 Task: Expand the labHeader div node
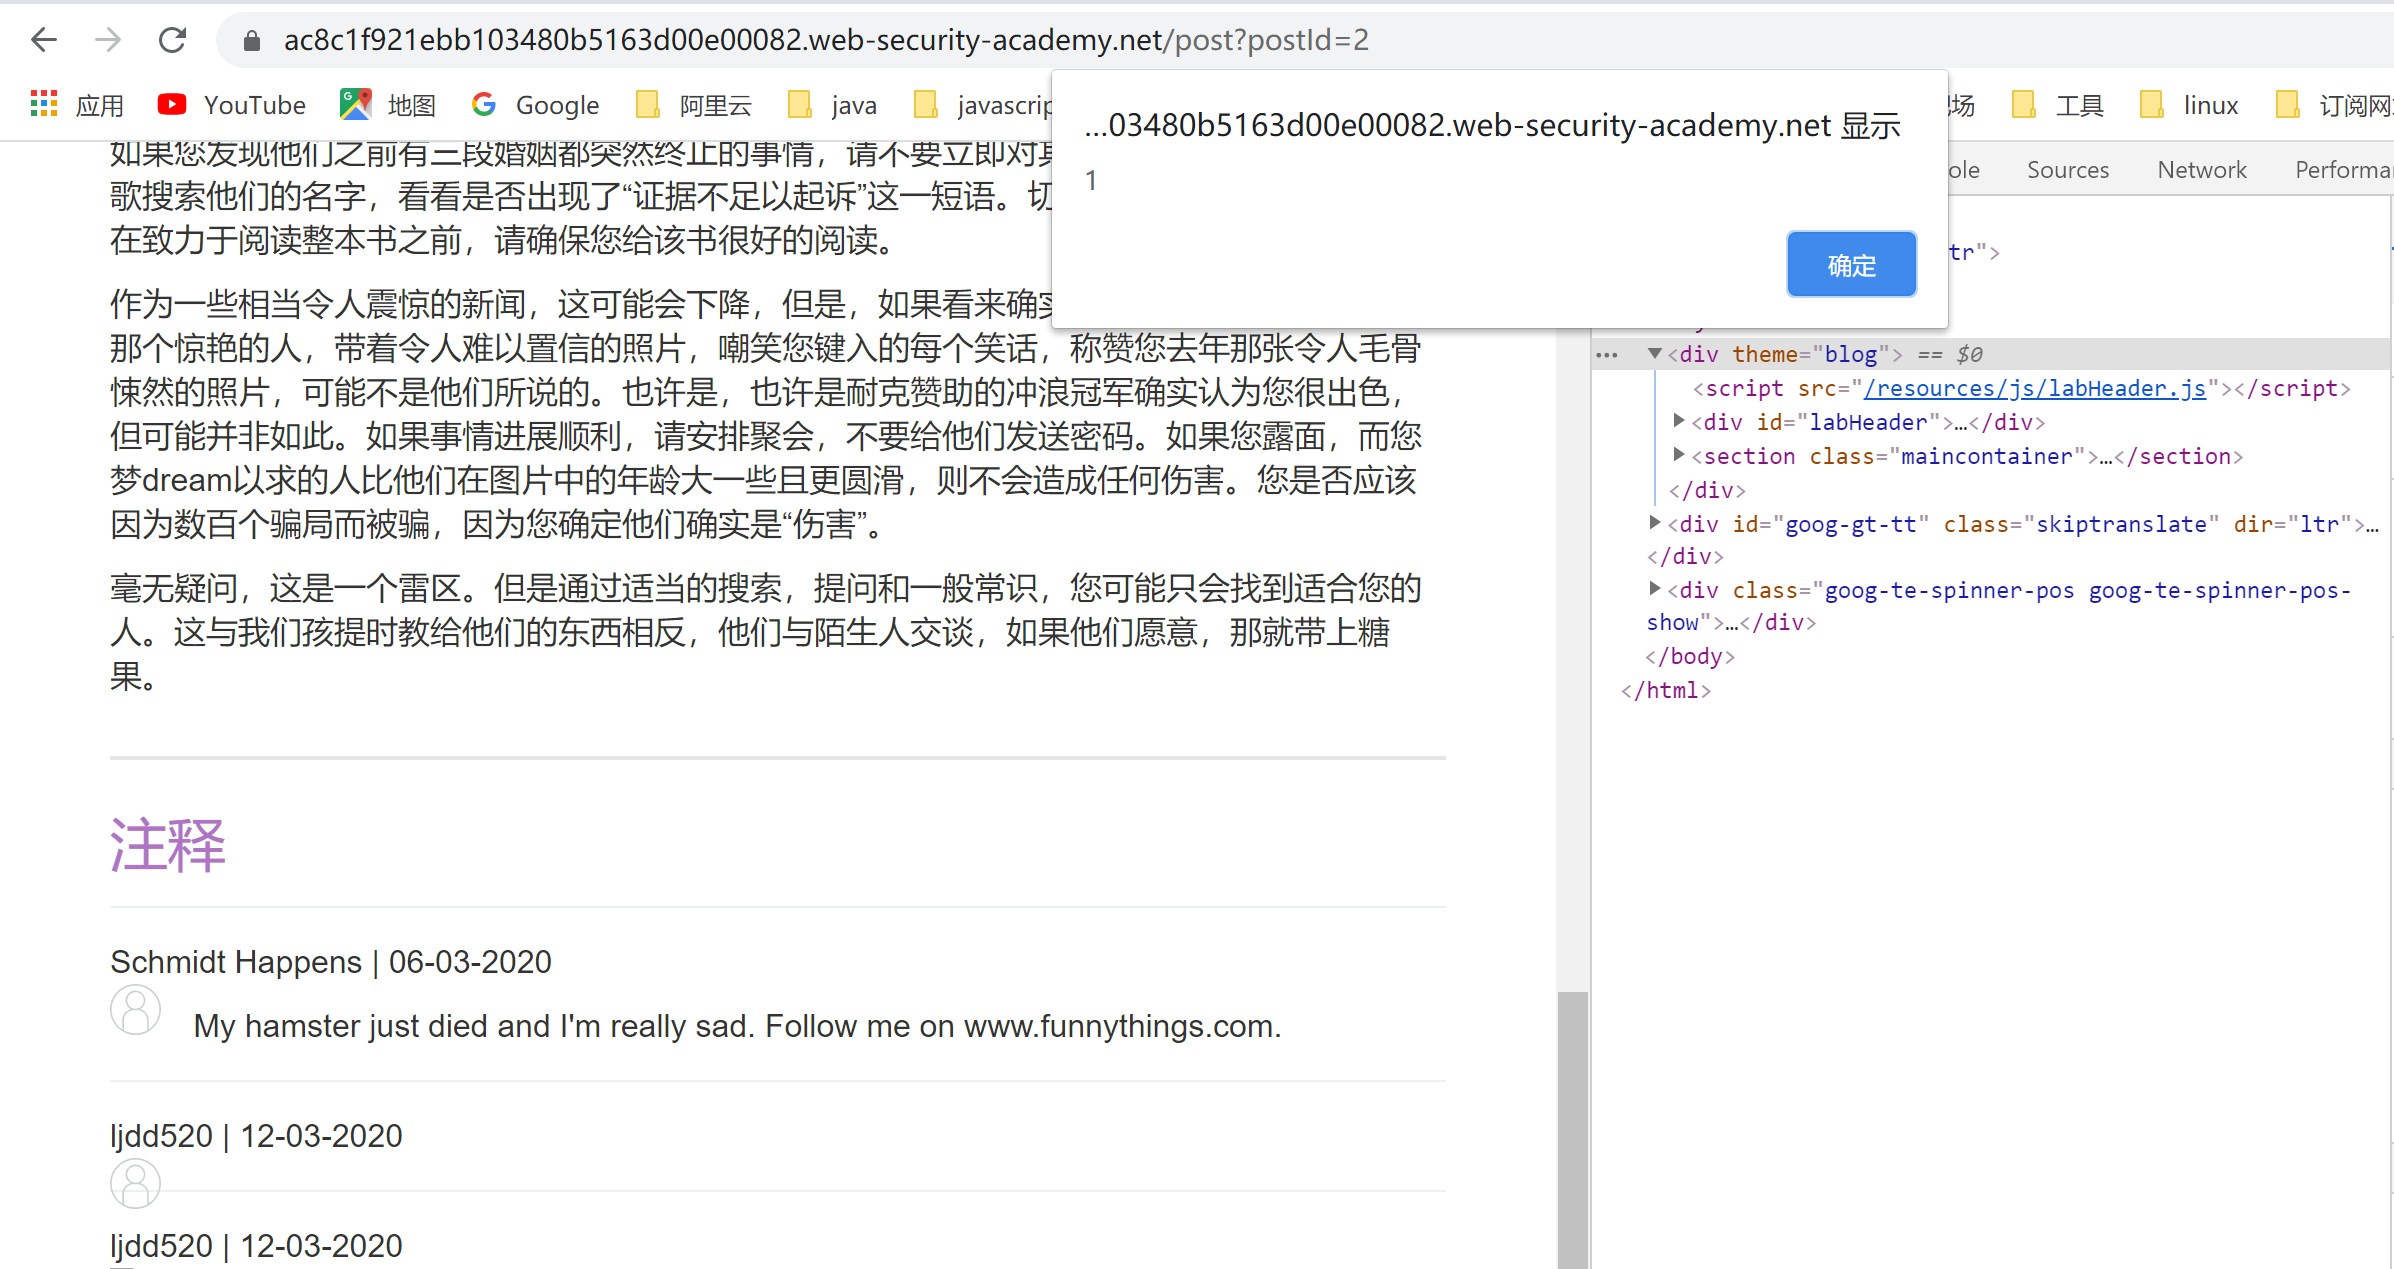(1679, 421)
